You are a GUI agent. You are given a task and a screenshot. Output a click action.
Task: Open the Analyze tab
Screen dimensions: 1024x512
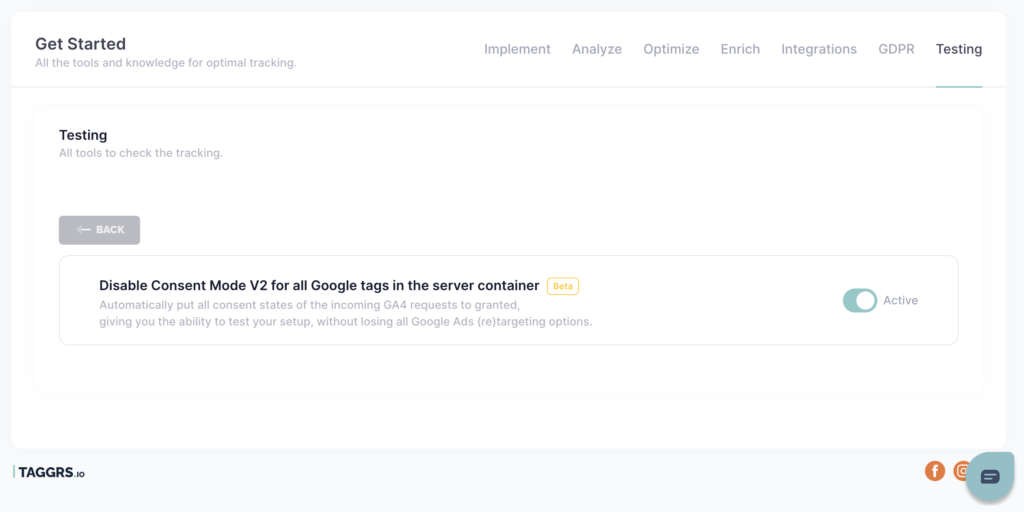tap(597, 49)
